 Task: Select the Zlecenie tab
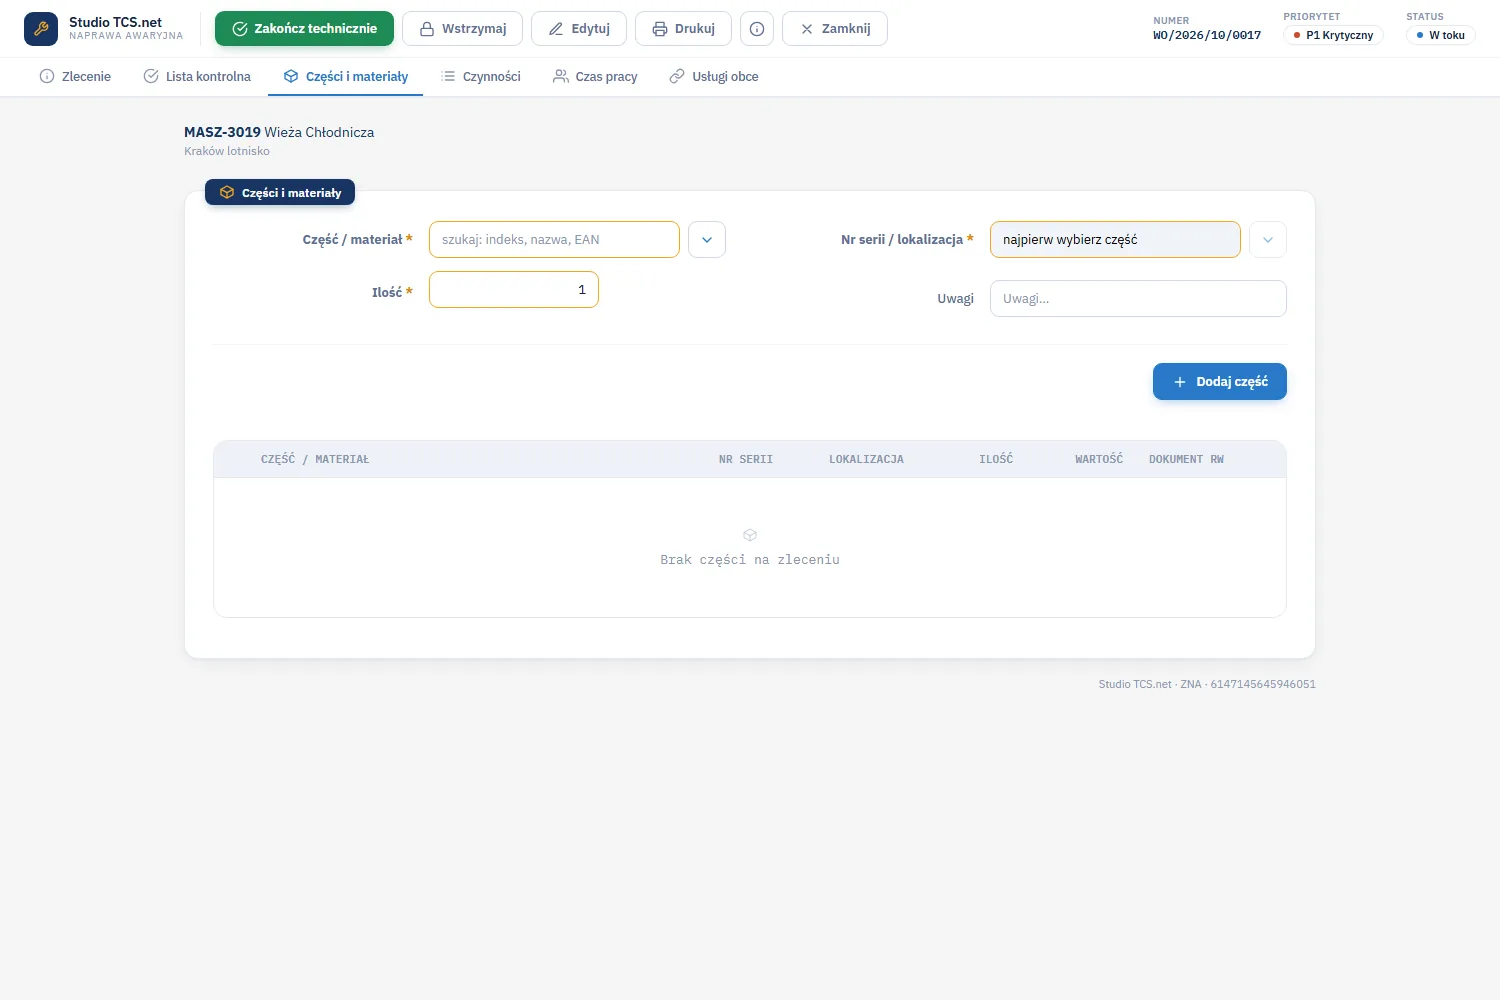(x=75, y=76)
